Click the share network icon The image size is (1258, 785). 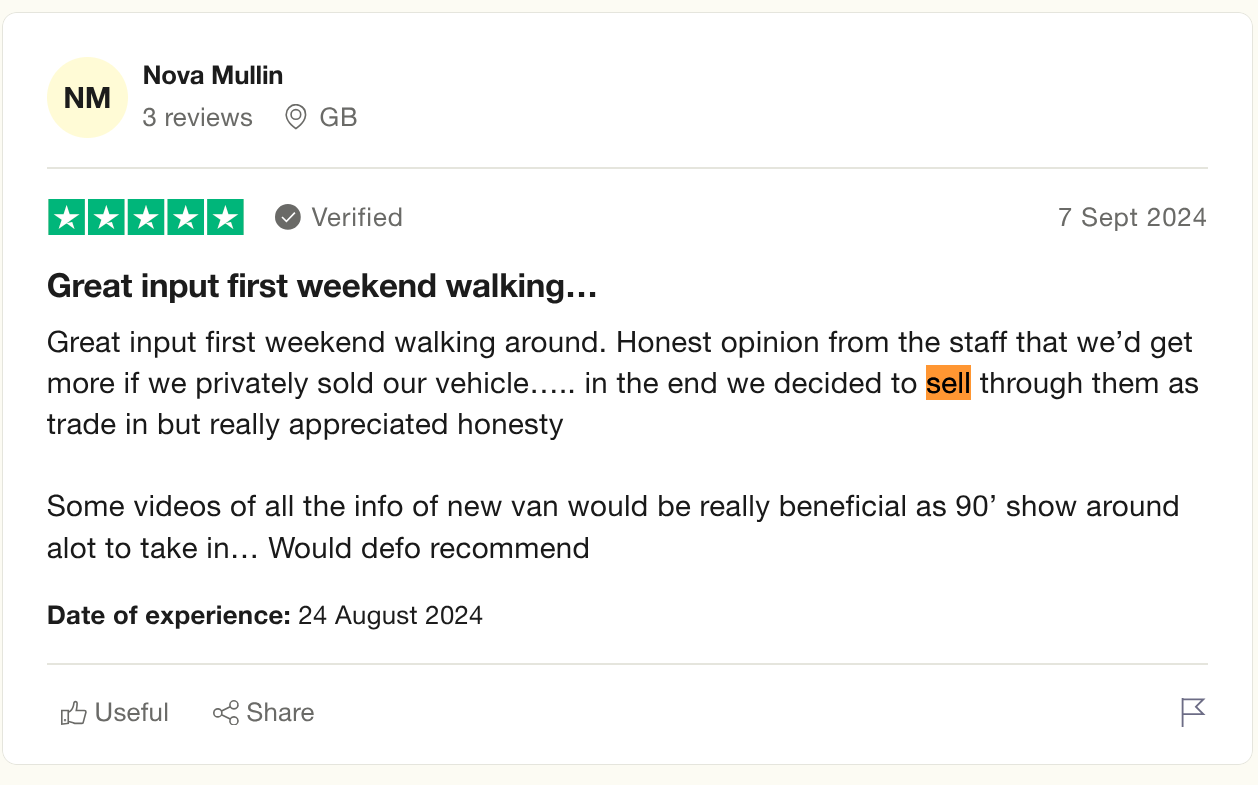[x=226, y=713]
